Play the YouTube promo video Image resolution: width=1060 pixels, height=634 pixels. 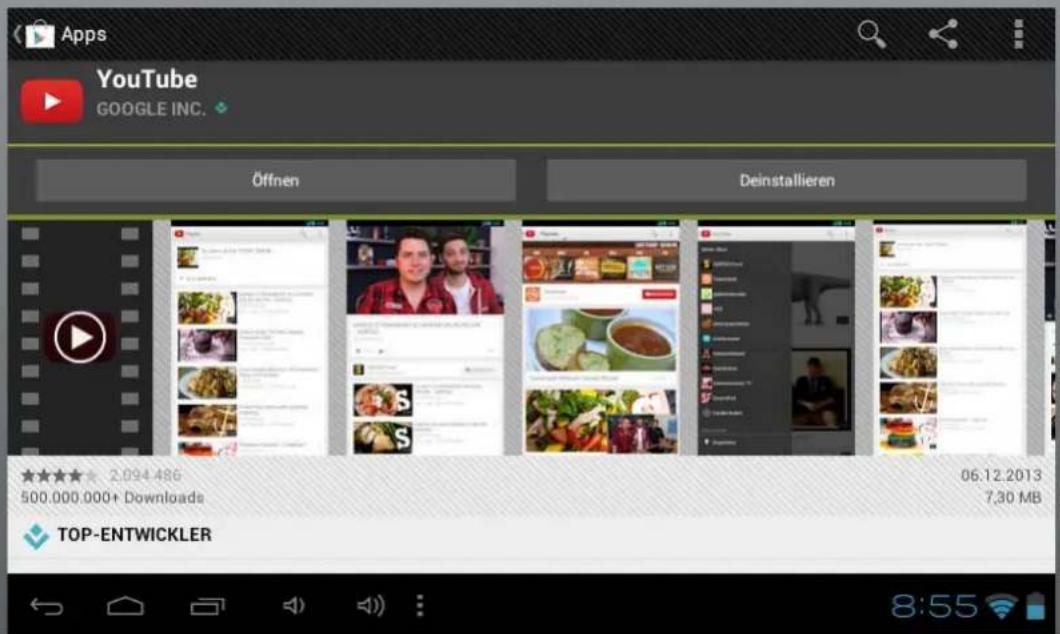coord(80,337)
